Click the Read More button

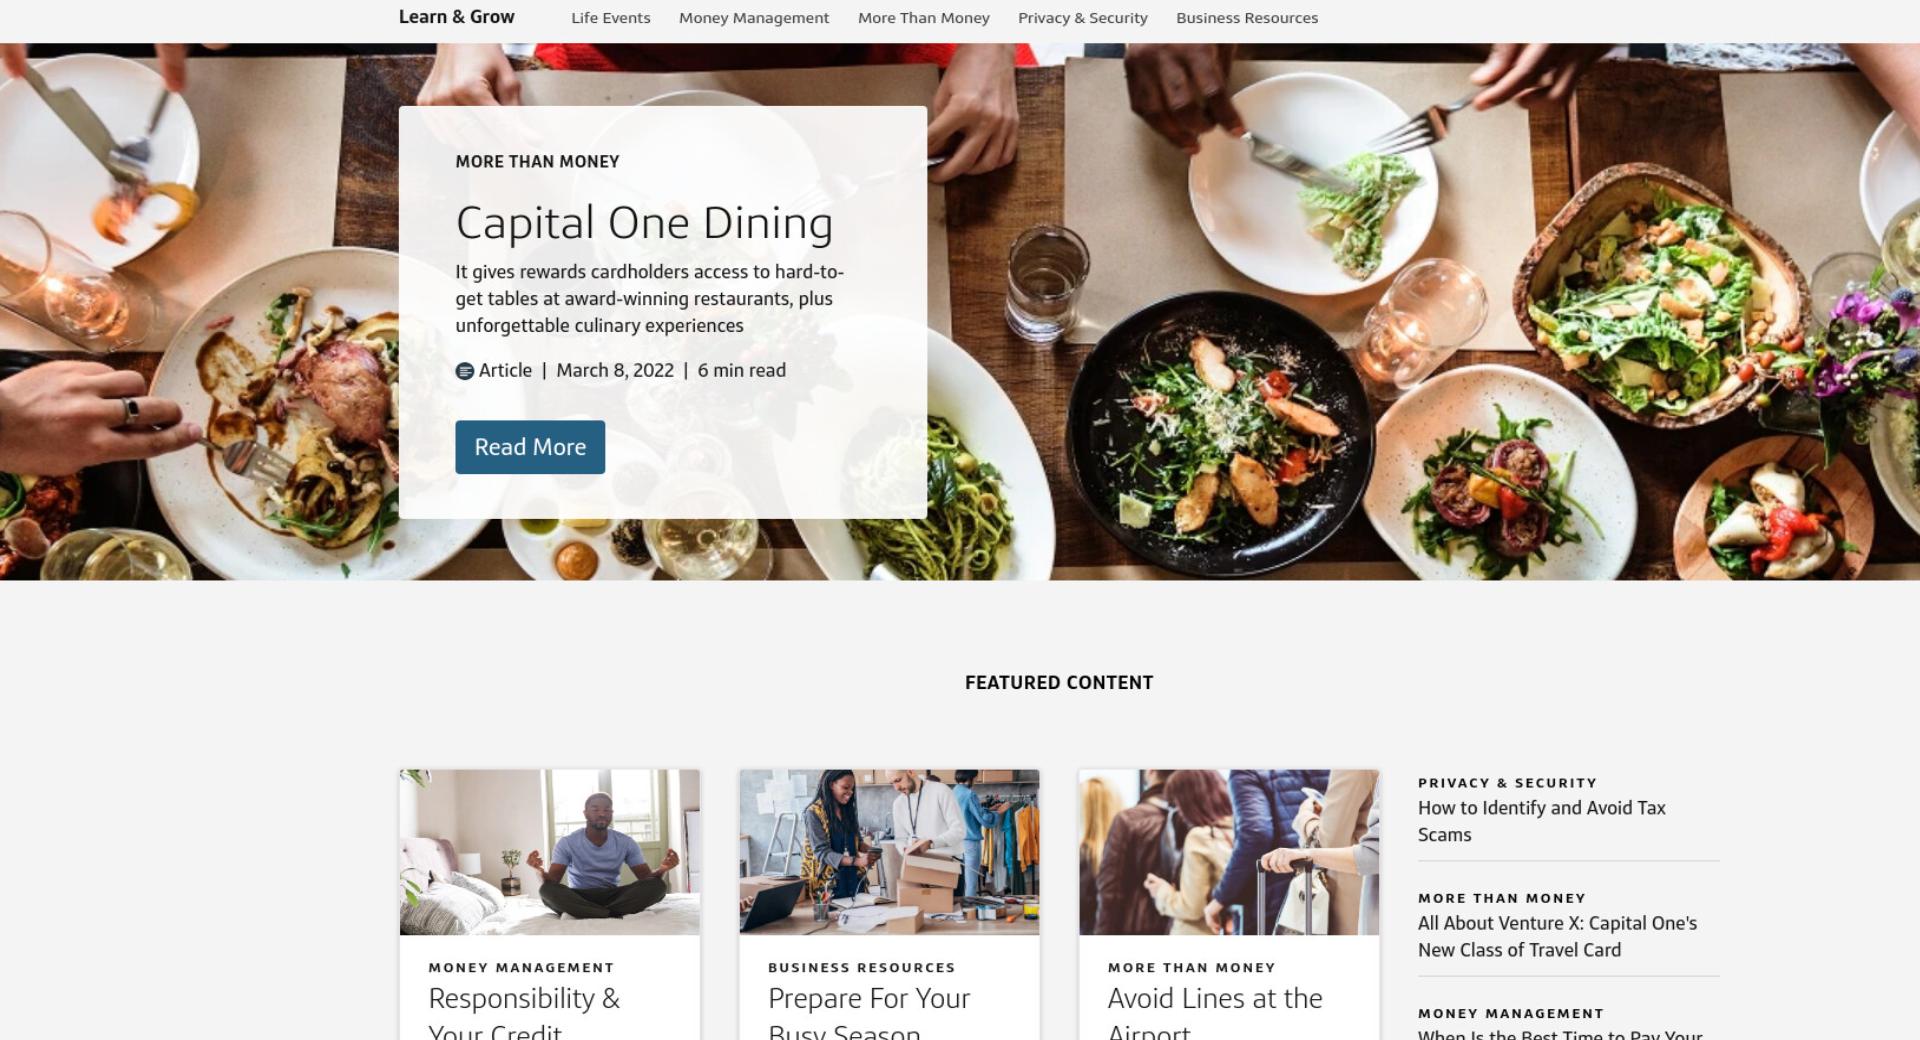pyautogui.click(x=530, y=447)
